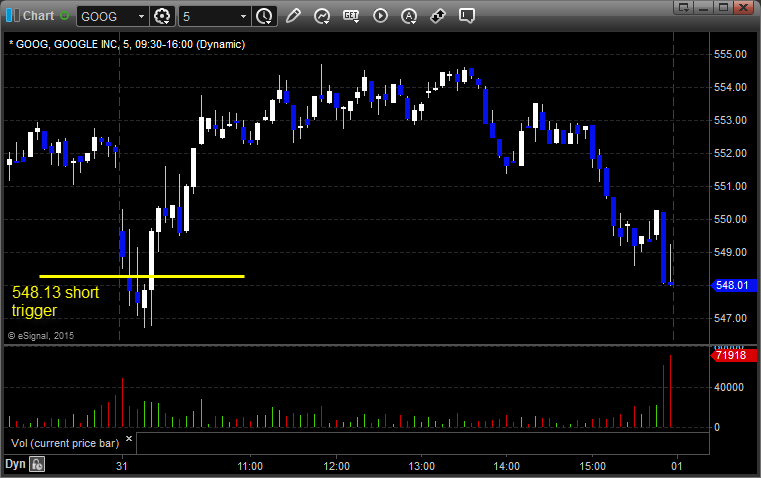Click the 14:00 time axis label
This screenshot has height=478, width=761.
pyautogui.click(x=506, y=466)
